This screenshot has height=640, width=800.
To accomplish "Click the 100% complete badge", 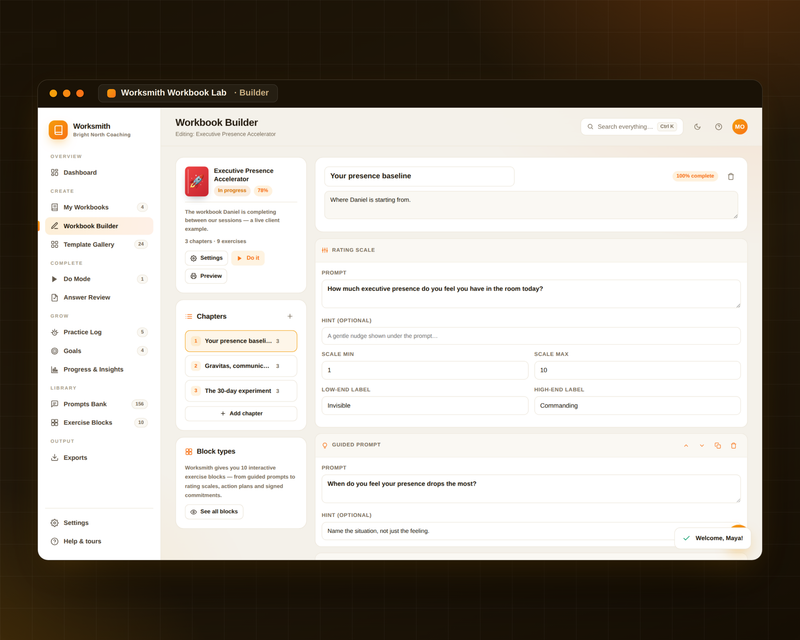I will coord(695,176).
